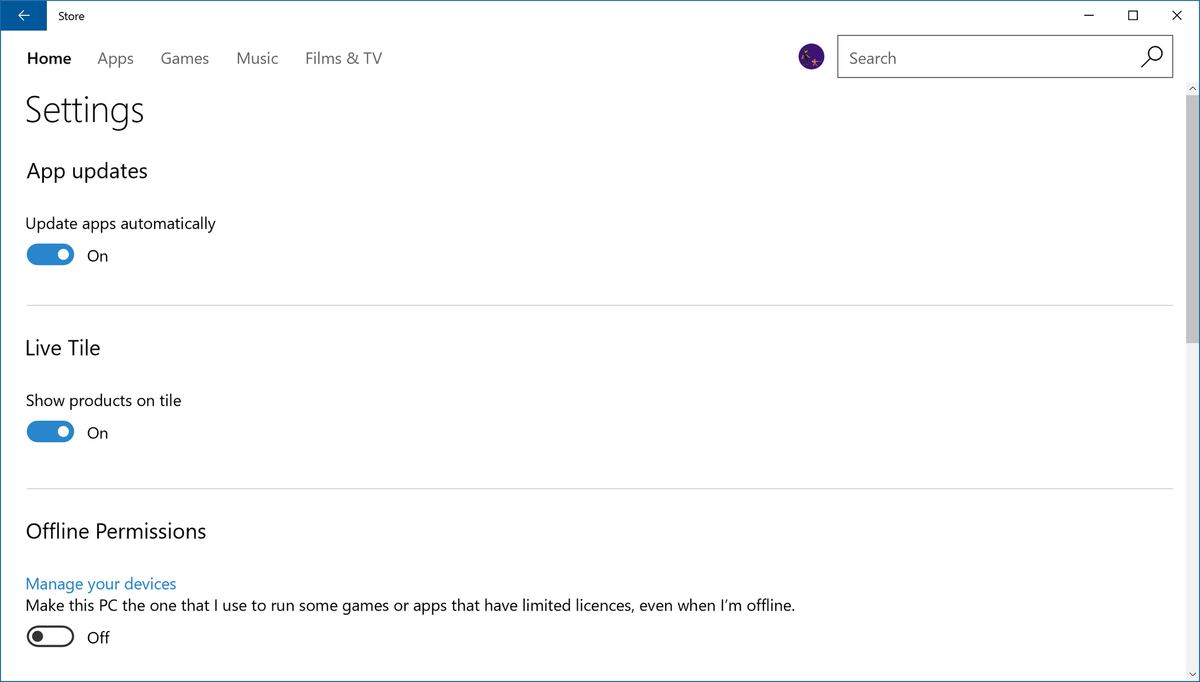Enable the Offline Permissions toggle

point(50,636)
